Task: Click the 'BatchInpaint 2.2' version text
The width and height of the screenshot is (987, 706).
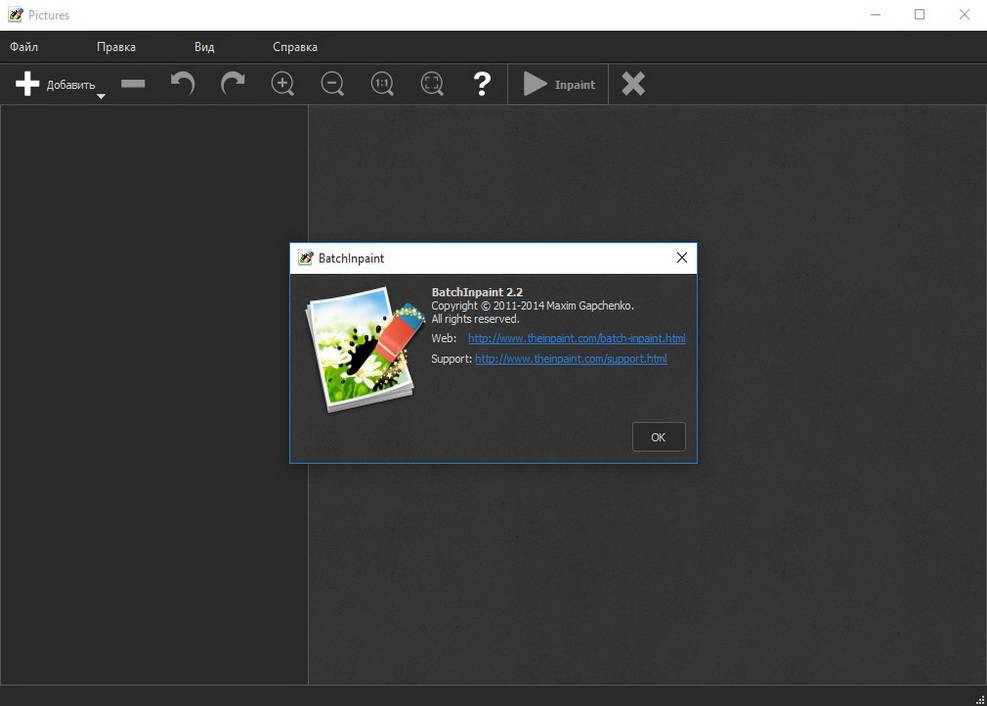Action: tap(477, 292)
